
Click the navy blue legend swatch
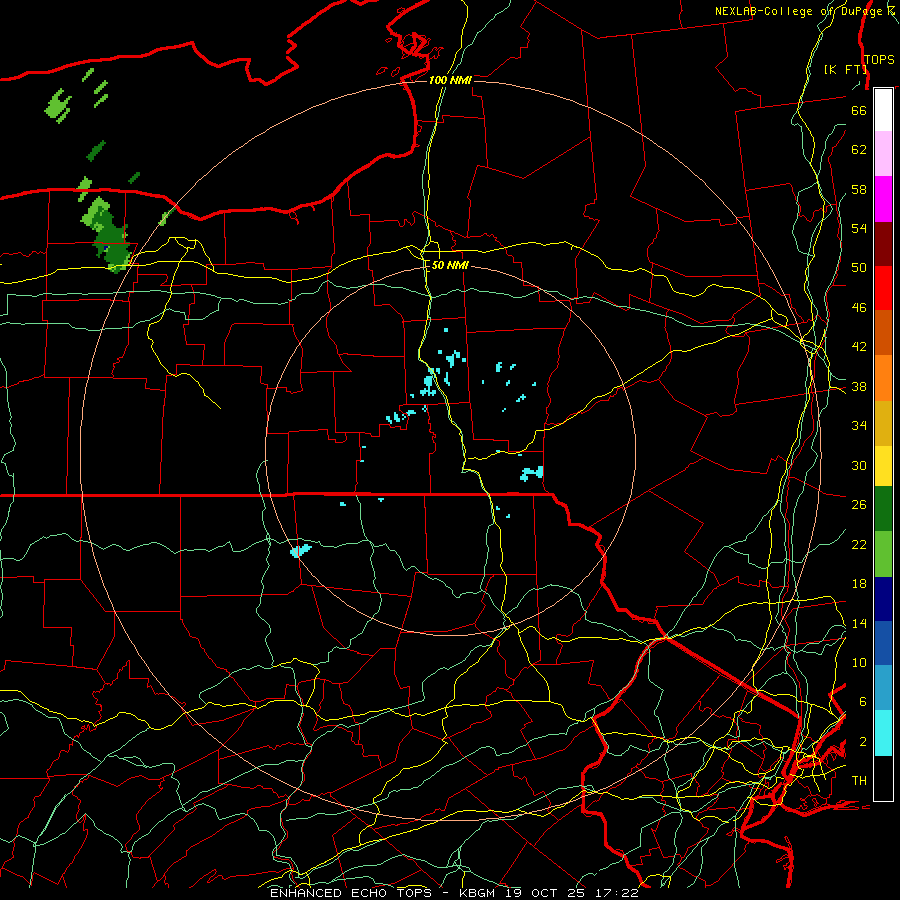[883, 599]
